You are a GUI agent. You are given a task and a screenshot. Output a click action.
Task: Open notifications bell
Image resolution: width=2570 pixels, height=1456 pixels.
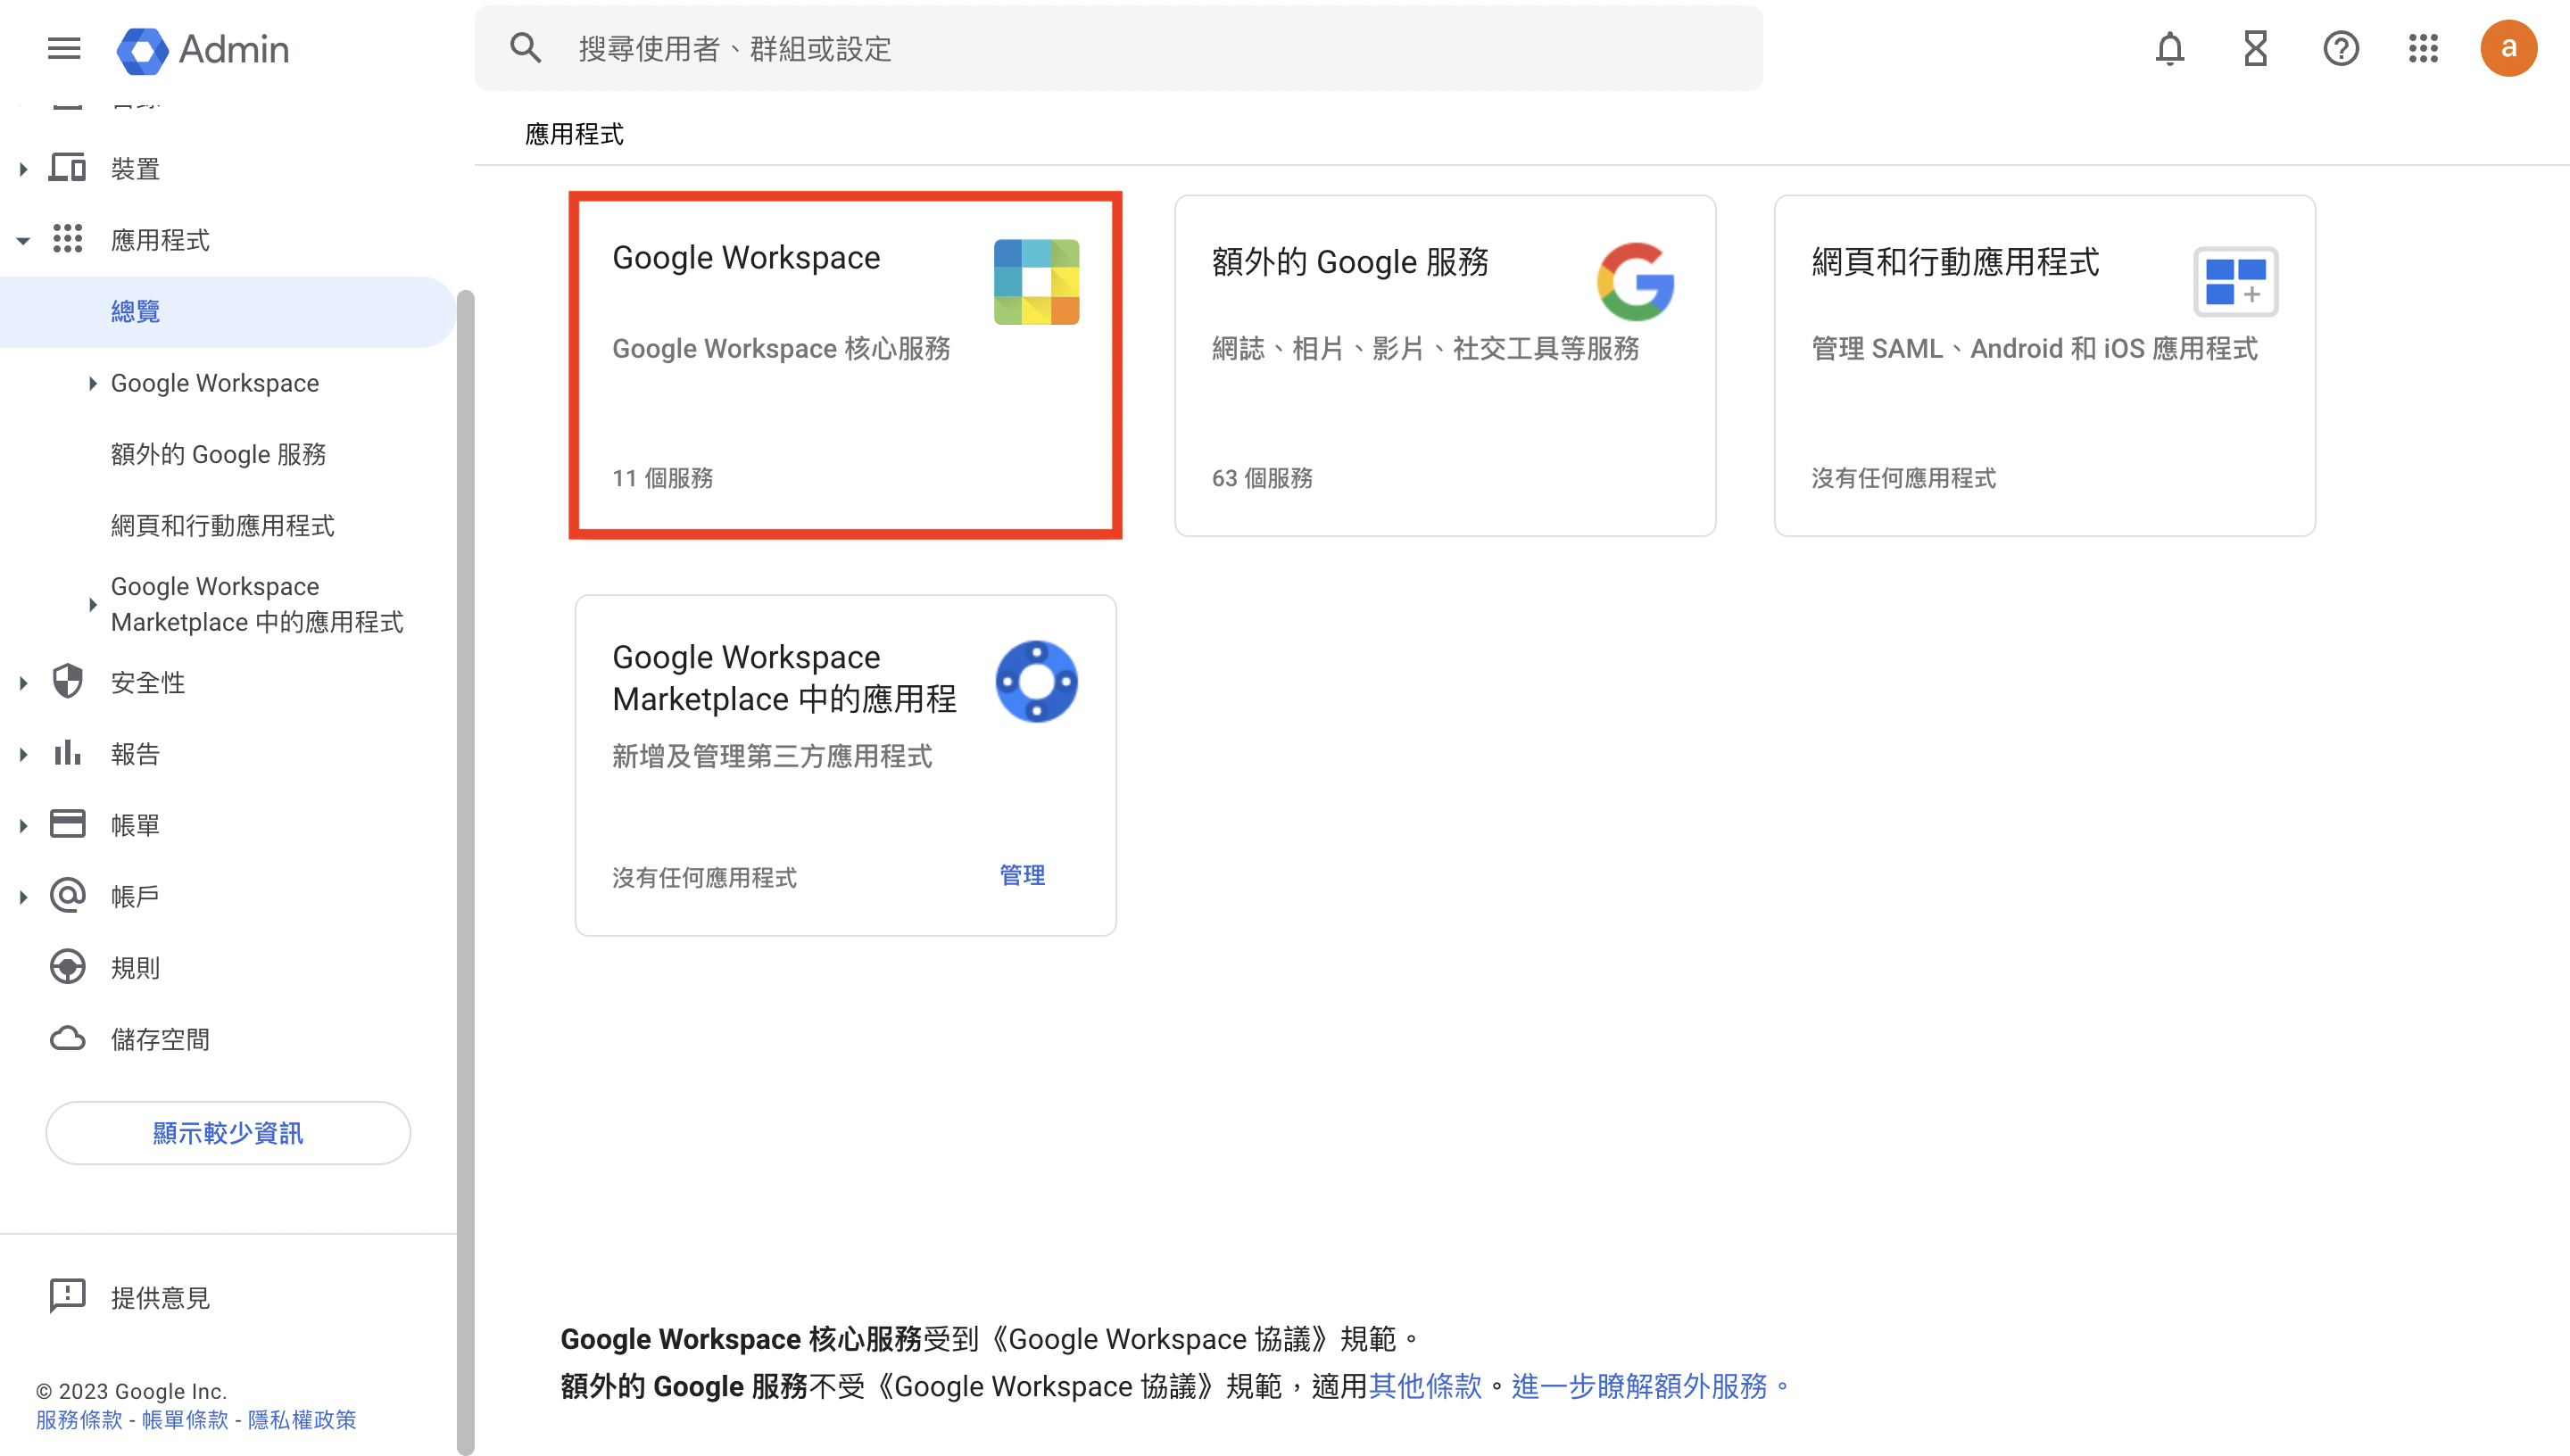(2169, 48)
